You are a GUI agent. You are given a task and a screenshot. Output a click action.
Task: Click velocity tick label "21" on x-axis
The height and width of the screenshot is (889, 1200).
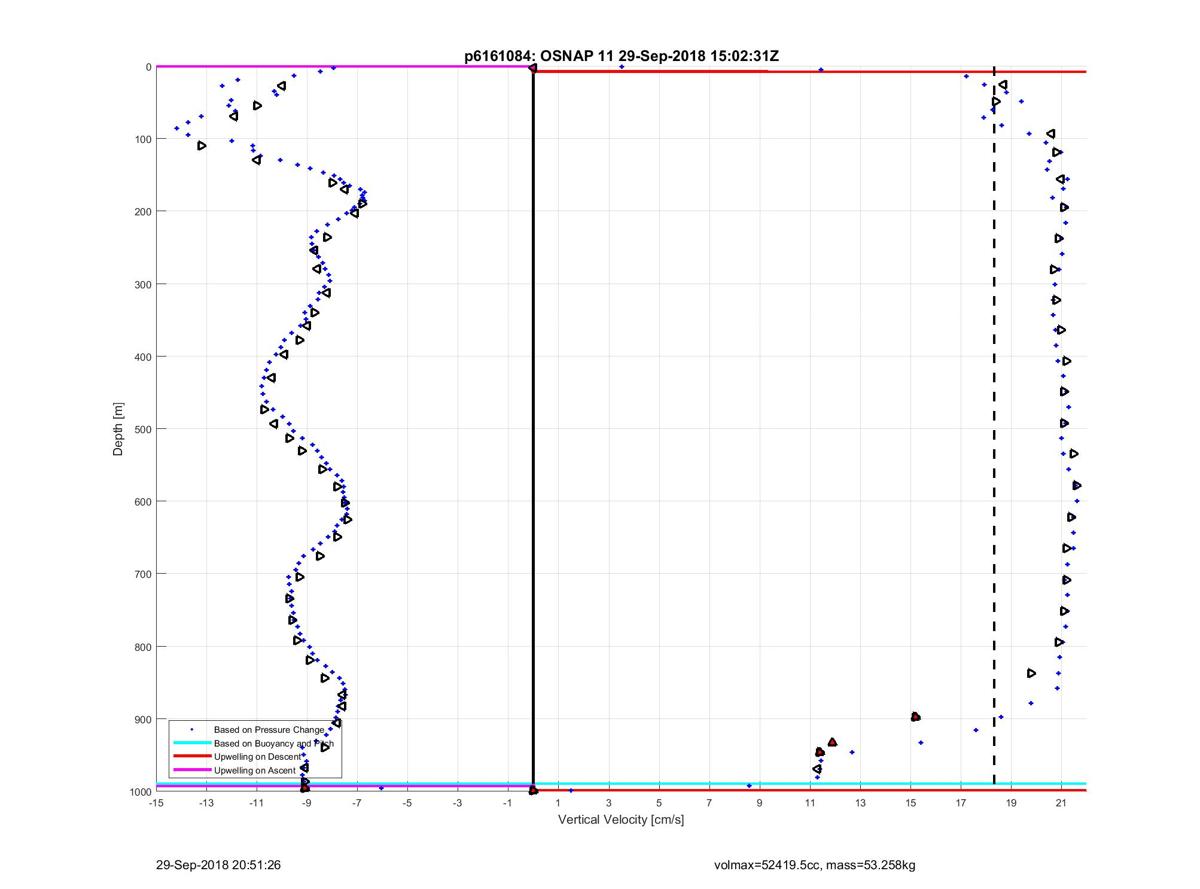pos(1061,803)
